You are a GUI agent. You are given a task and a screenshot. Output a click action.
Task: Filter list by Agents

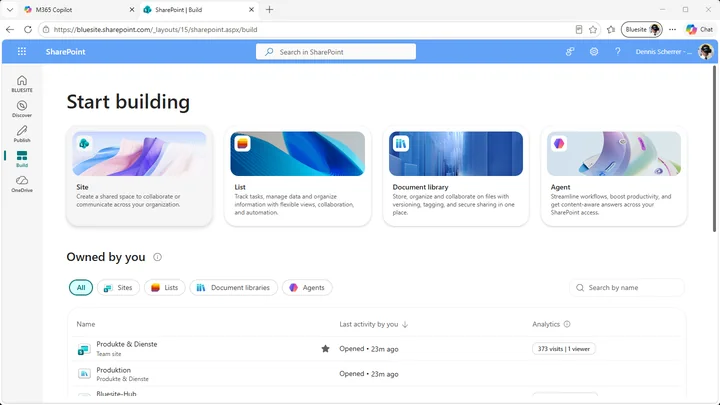(307, 287)
